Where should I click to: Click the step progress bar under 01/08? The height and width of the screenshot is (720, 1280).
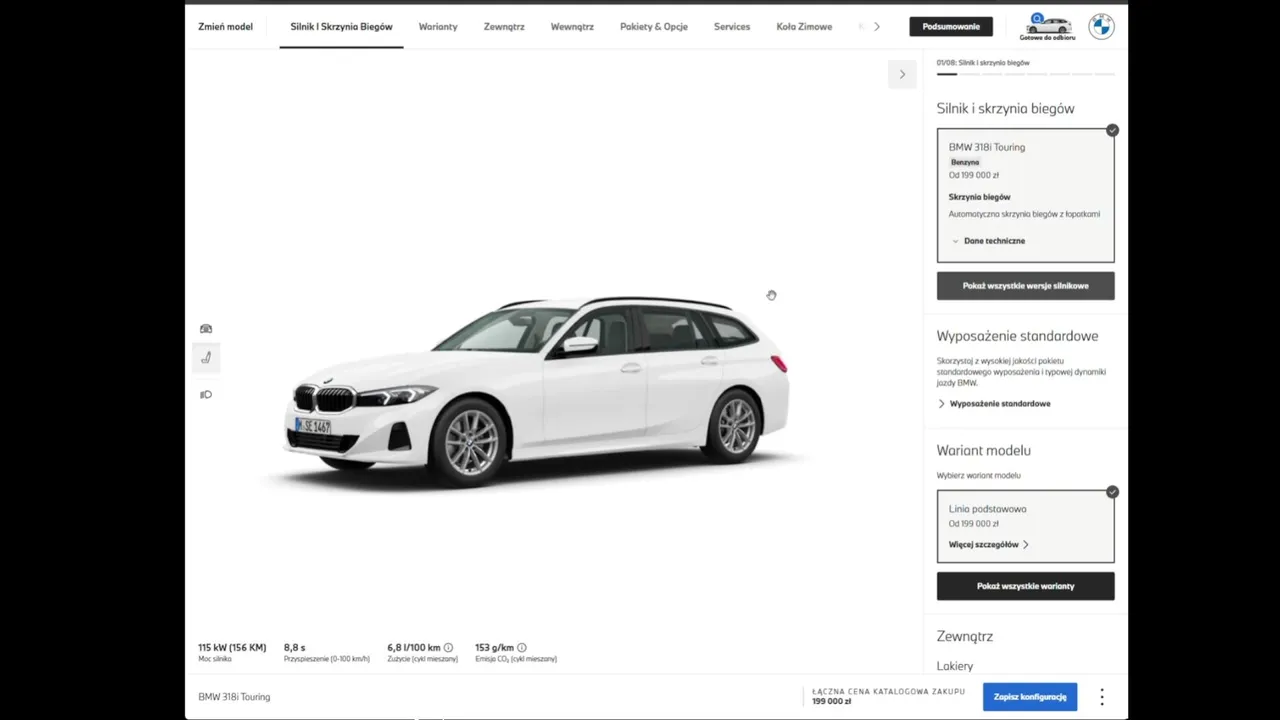point(1025,74)
